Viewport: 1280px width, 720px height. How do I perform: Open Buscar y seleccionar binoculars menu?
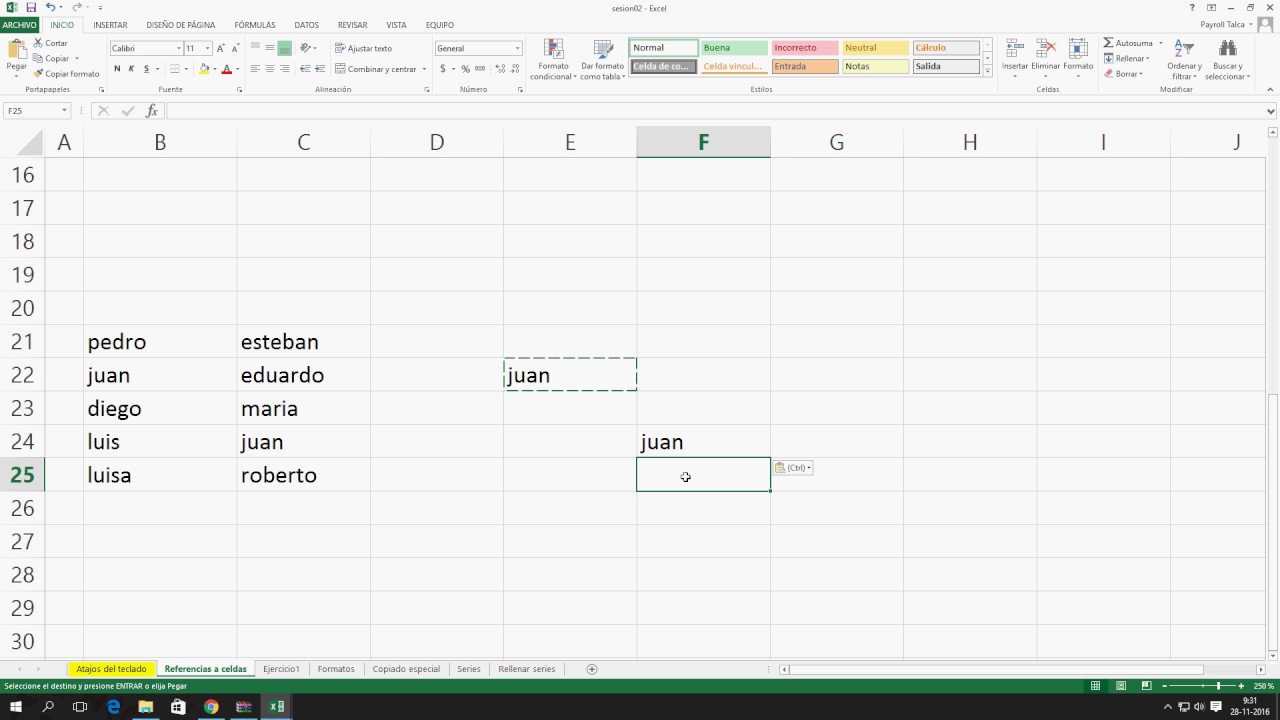click(x=1227, y=60)
